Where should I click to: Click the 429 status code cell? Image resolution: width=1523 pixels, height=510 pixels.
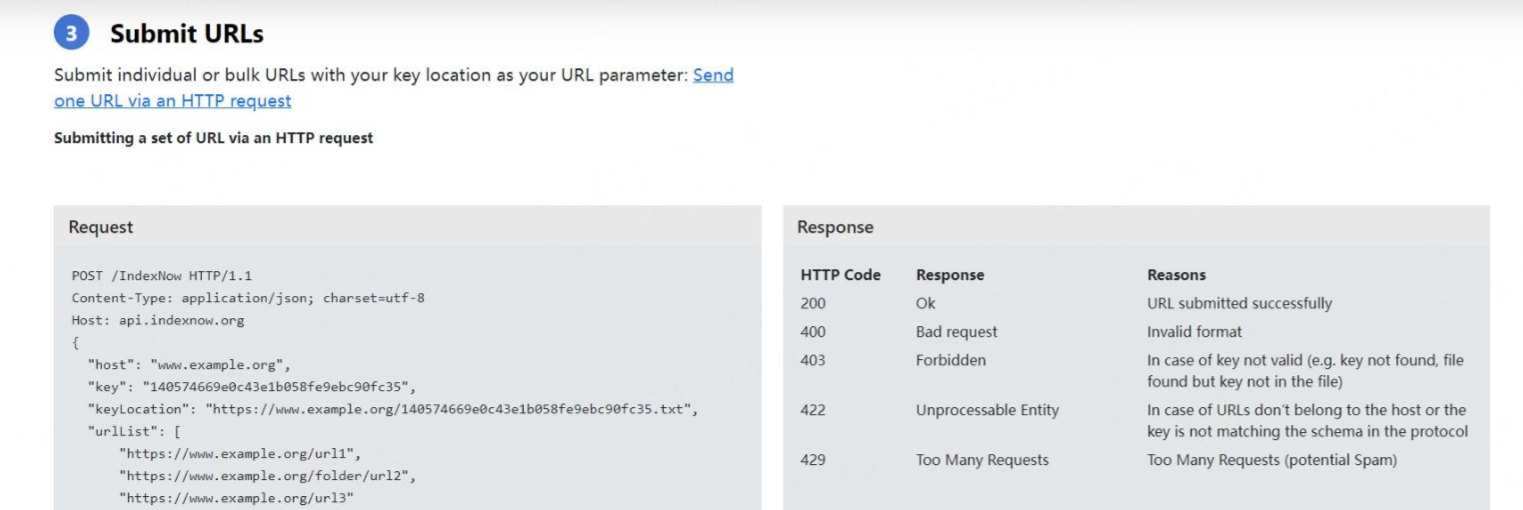tap(813, 460)
